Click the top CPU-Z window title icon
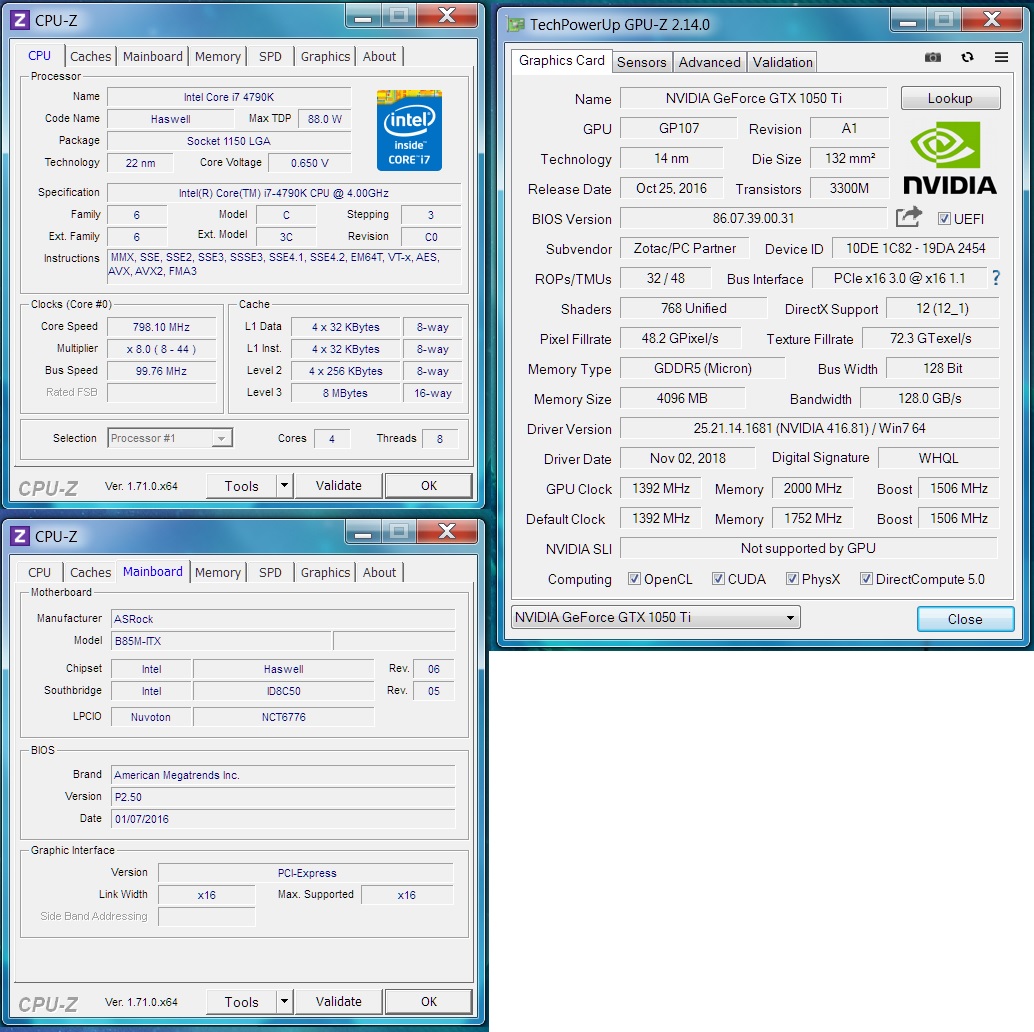The image size is (1034, 1032). click(x=20, y=20)
